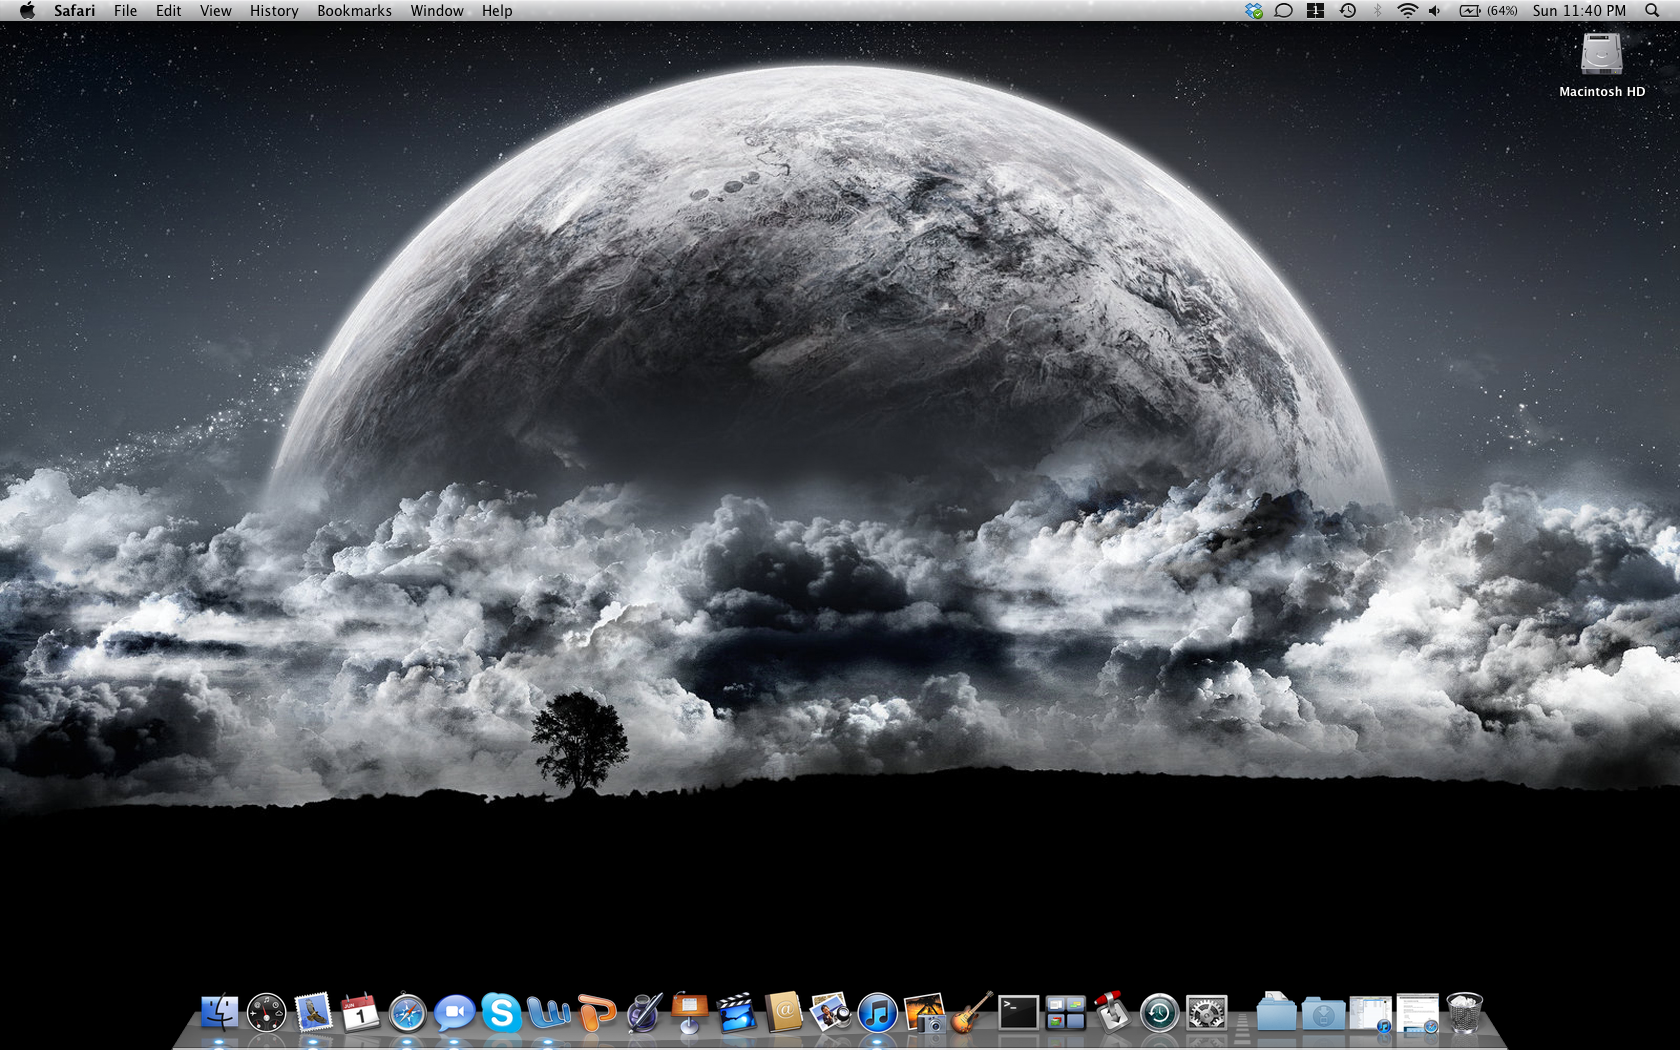The width and height of the screenshot is (1680, 1050).
Task: Open the Window menu
Action: pyautogui.click(x=437, y=11)
